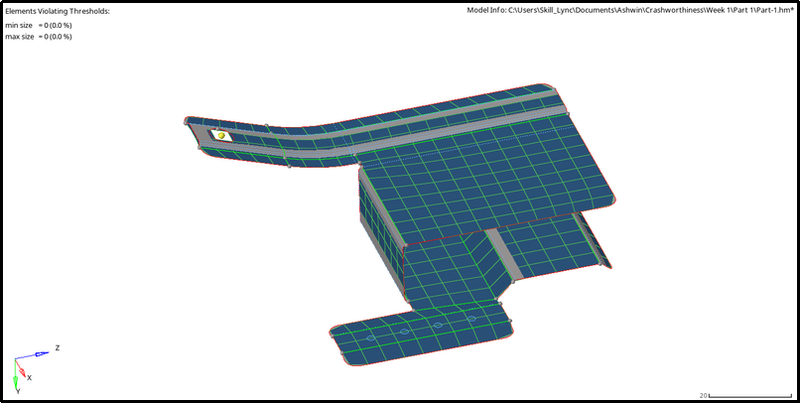800x403 pixels.
Task: Click the min size threshold readout
Action: pos(38,24)
